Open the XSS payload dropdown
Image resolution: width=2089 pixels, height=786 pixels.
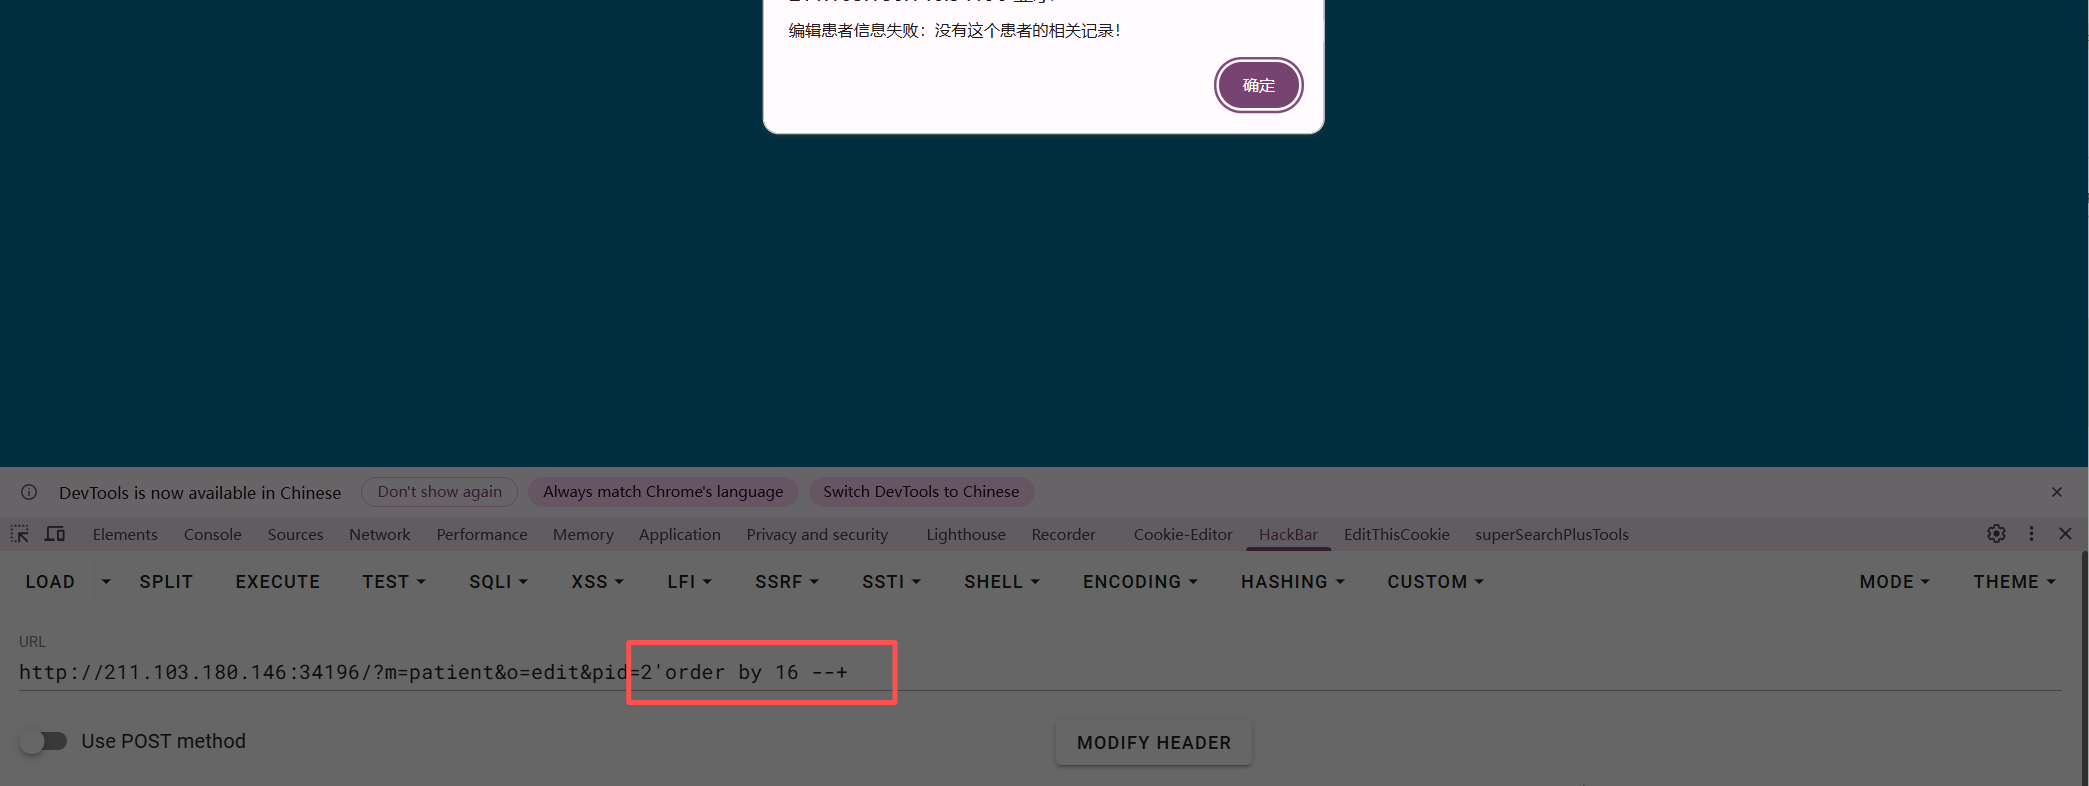click(x=597, y=582)
